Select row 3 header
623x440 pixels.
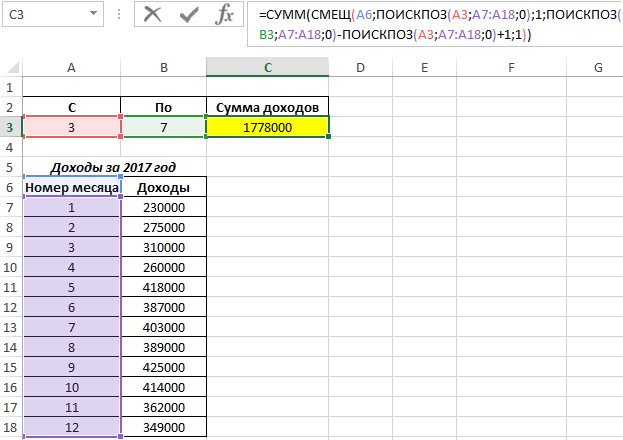[10, 127]
